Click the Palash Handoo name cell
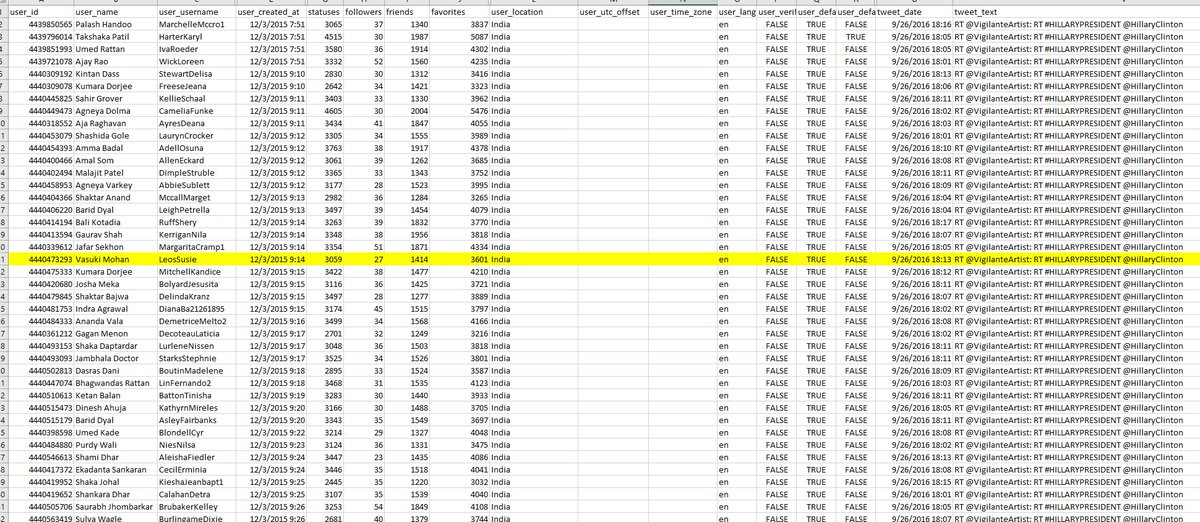The width and height of the screenshot is (1200, 522). point(115,23)
